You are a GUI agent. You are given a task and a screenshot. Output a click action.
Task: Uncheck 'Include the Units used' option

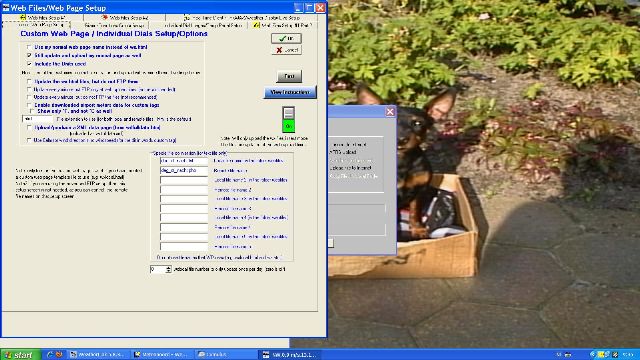[29, 64]
